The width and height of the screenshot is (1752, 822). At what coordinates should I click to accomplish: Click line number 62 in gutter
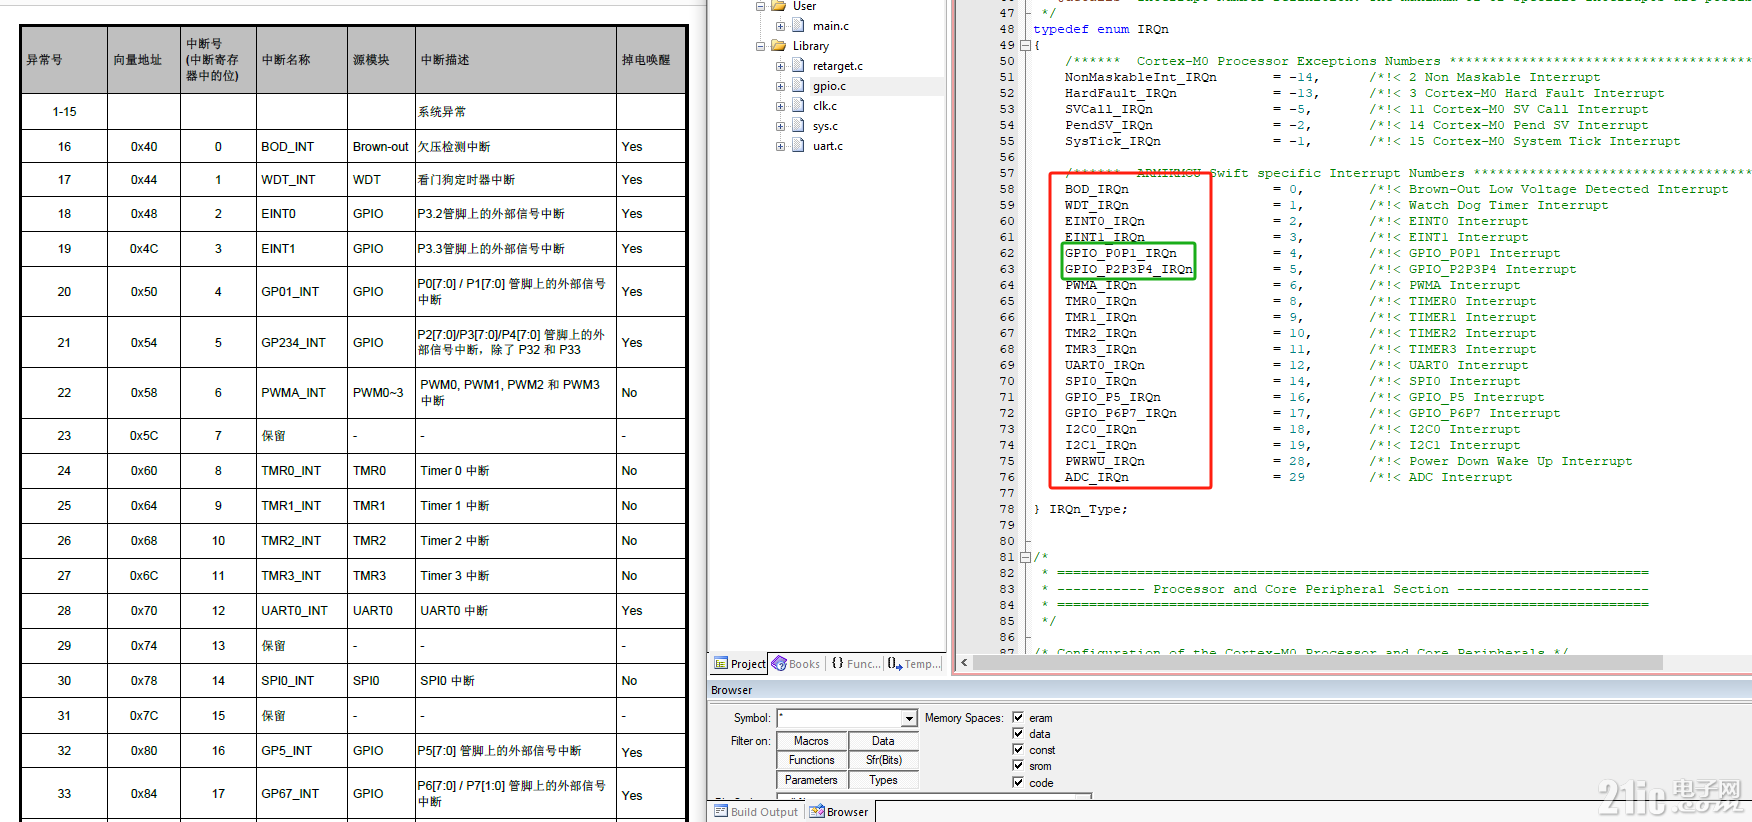1006,253
